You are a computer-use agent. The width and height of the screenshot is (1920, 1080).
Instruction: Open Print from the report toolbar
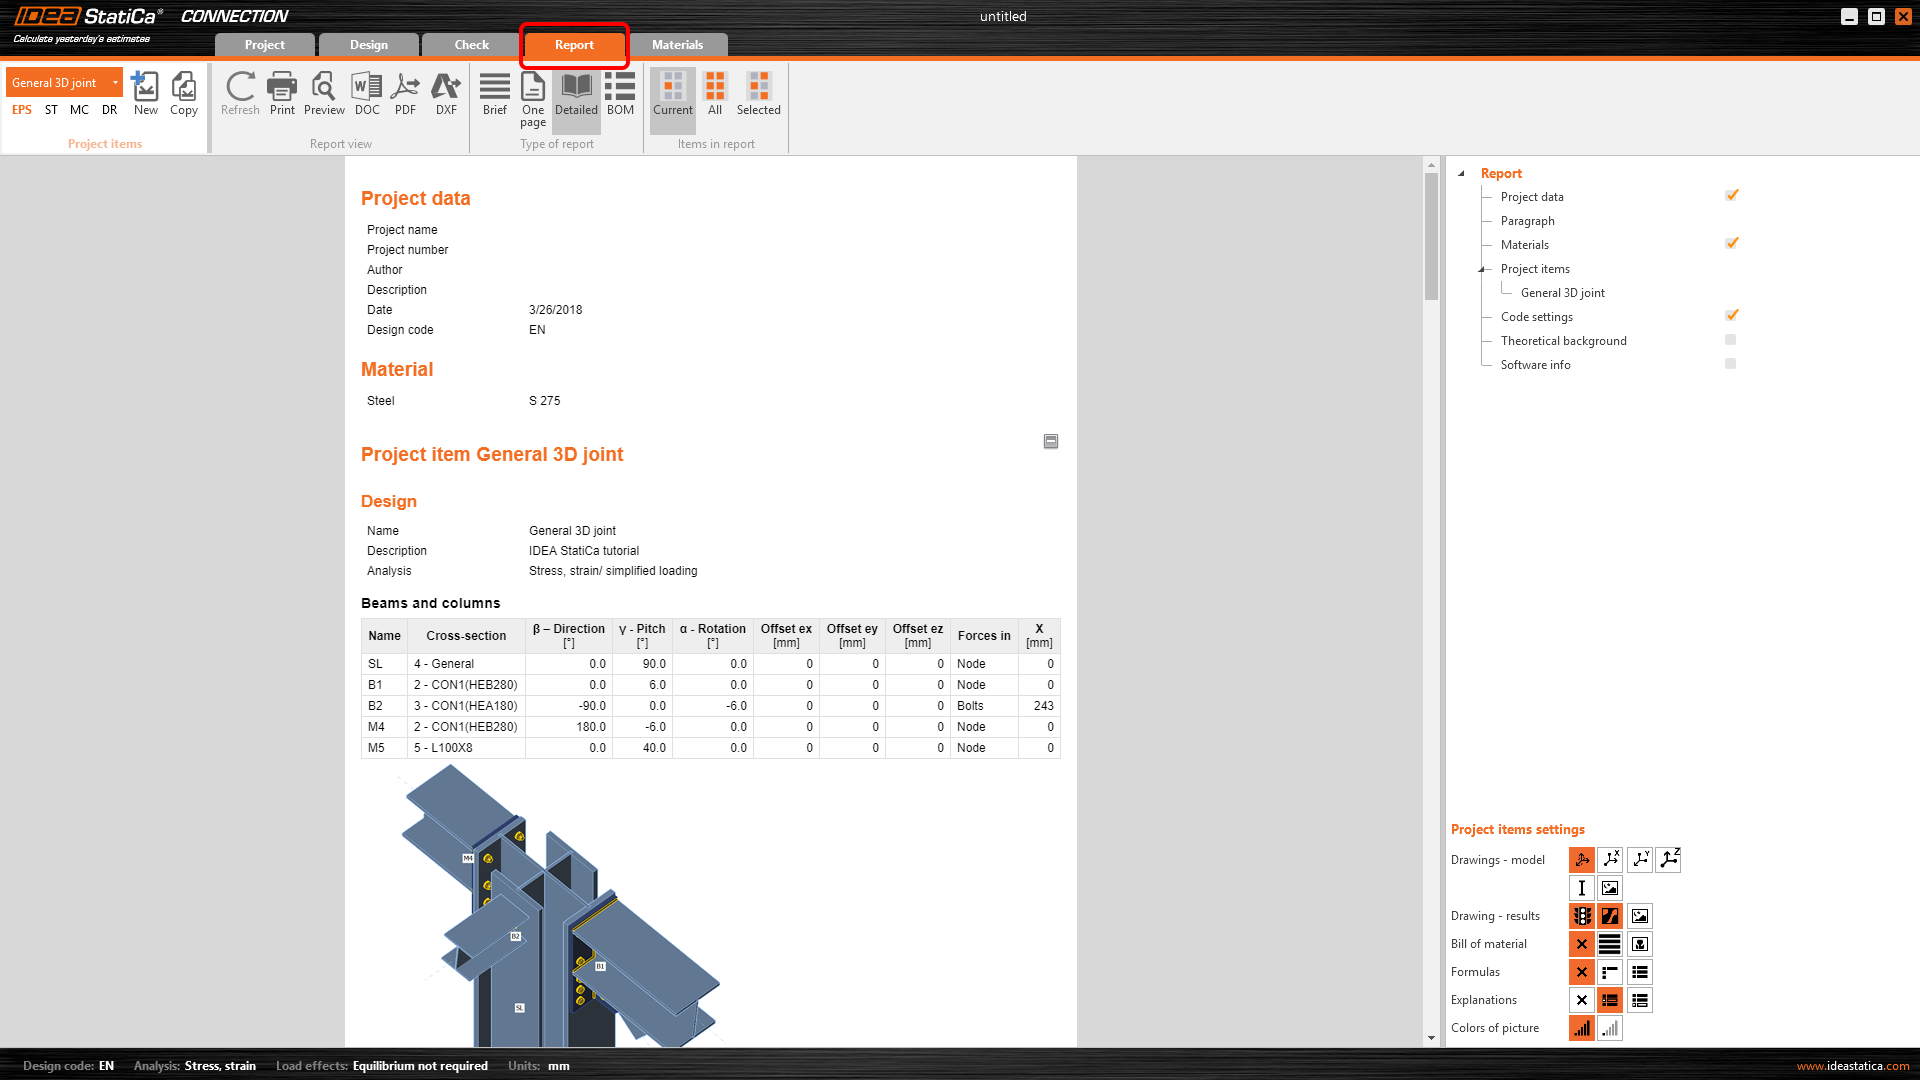(x=282, y=94)
